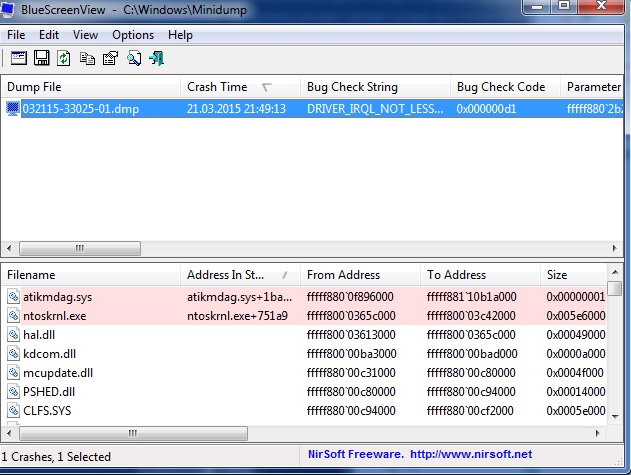Open the View menu
The width and height of the screenshot is (631, 475).
(x=85, y=35)
